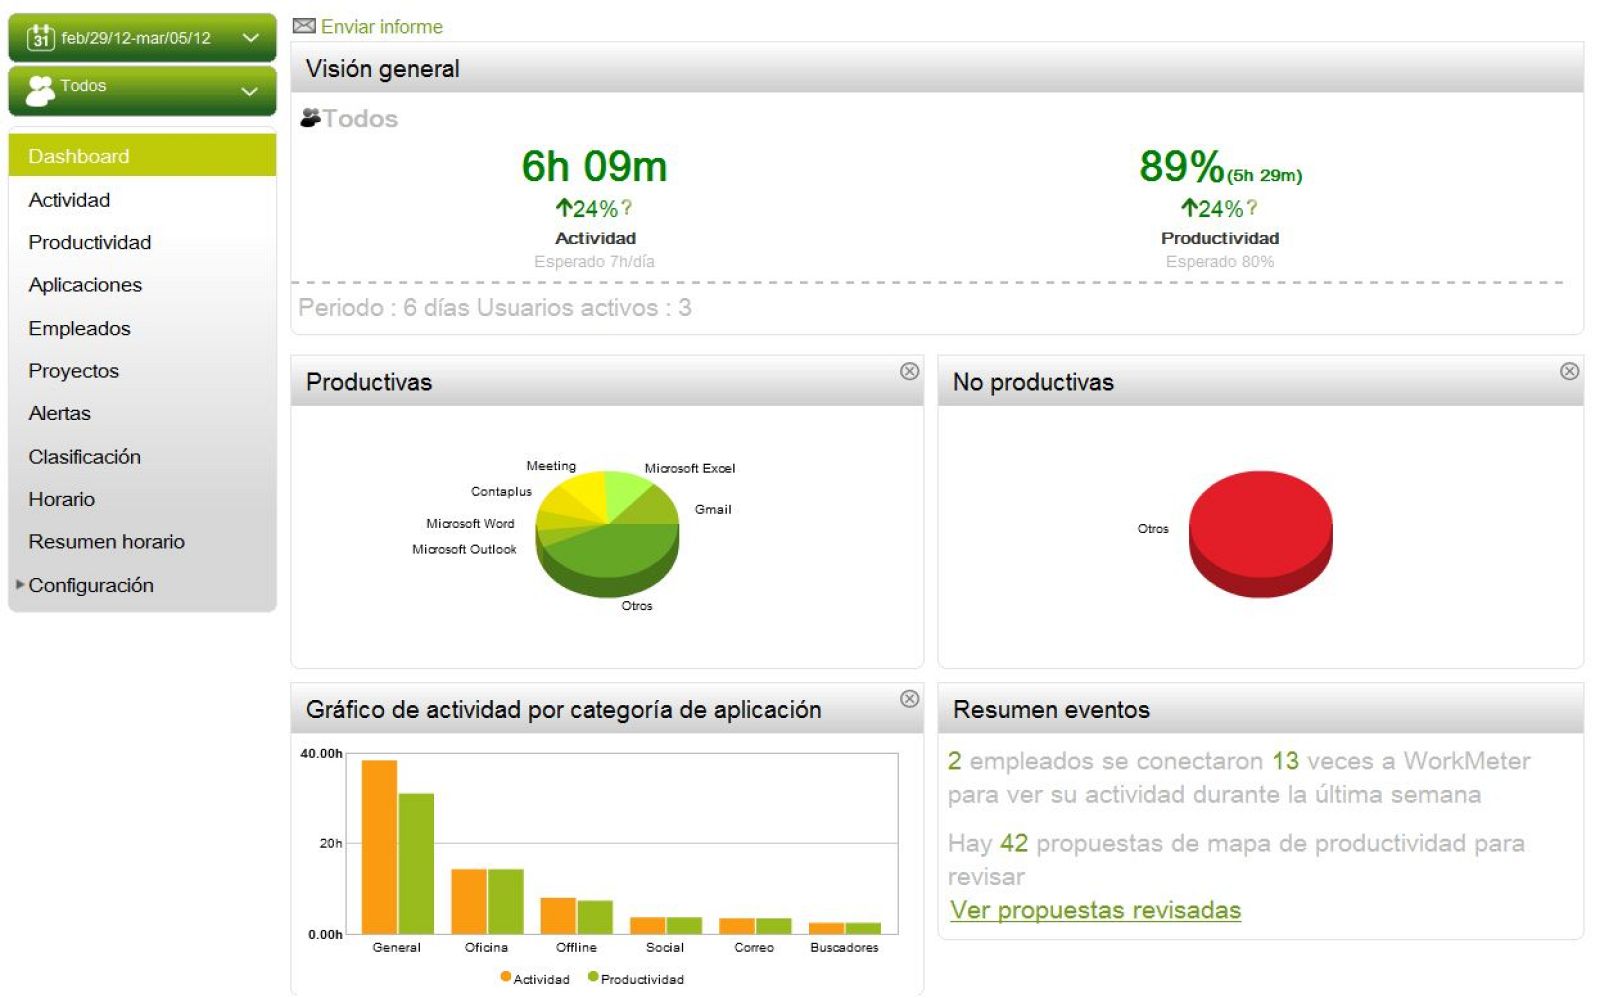Click the Enviar informe link

tap(380, 26)
